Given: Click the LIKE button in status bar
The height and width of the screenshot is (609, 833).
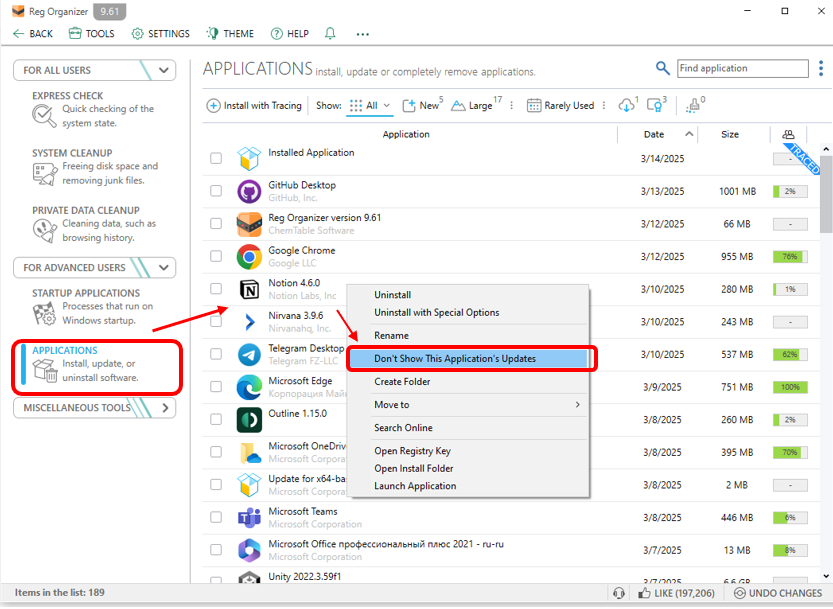Looking at the screenshot, I should coord(676,593).
